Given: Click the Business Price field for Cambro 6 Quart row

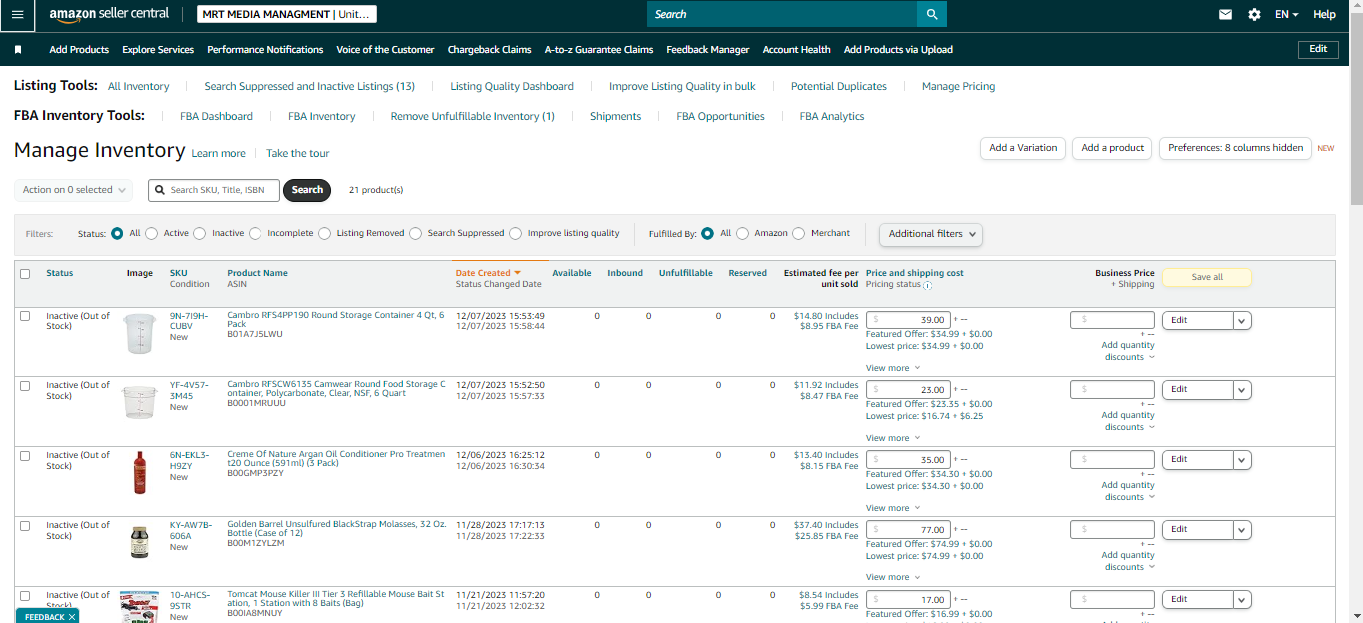Looking at the screenshot, I should (1112, 390).
